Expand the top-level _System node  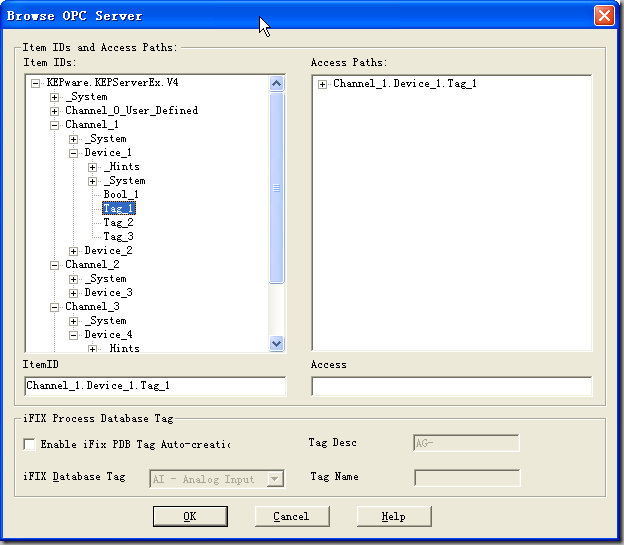pyautogui.click(x=55, y=97)
